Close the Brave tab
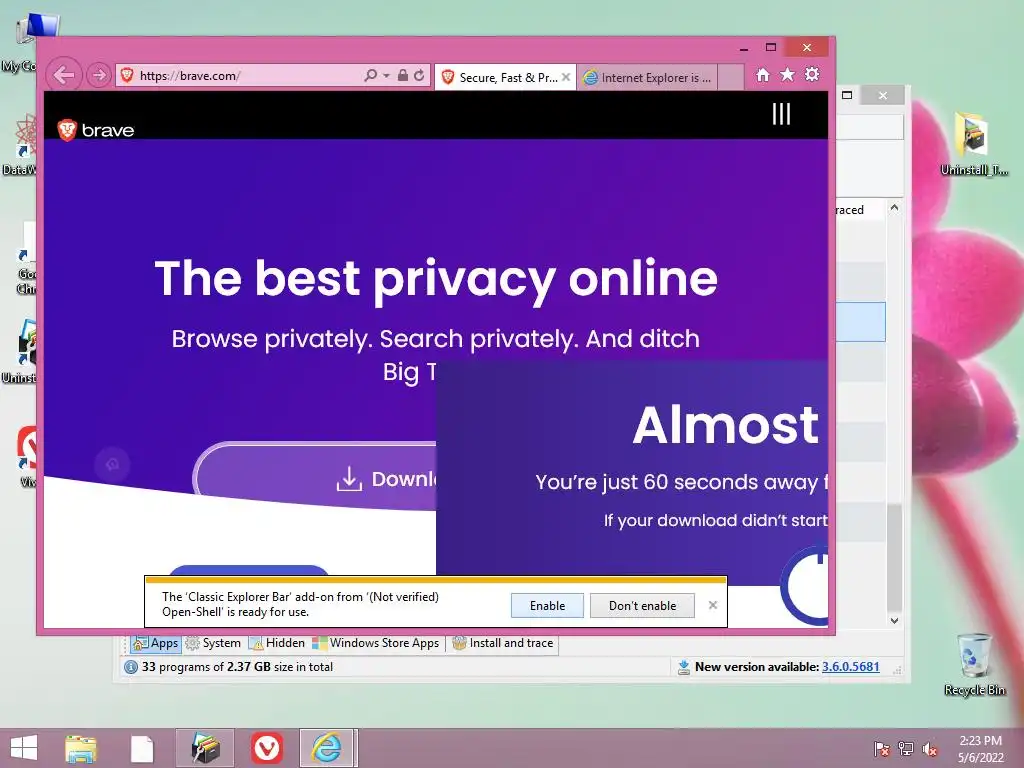 click(566, 77)
